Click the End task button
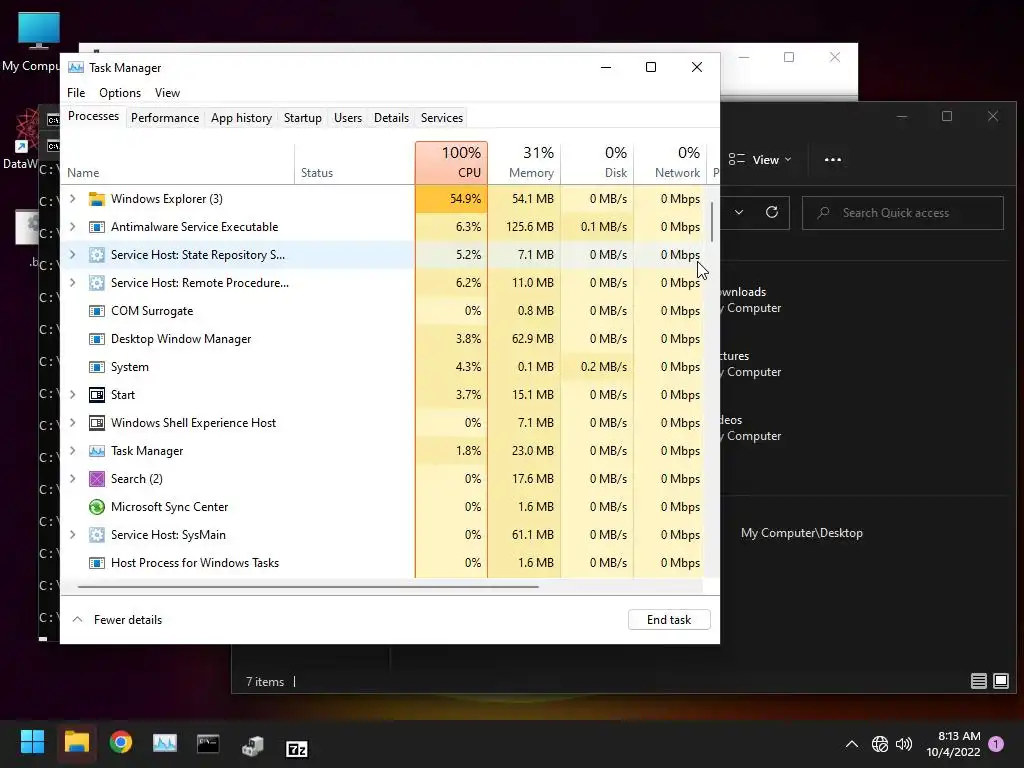 (x=669, y=620)
